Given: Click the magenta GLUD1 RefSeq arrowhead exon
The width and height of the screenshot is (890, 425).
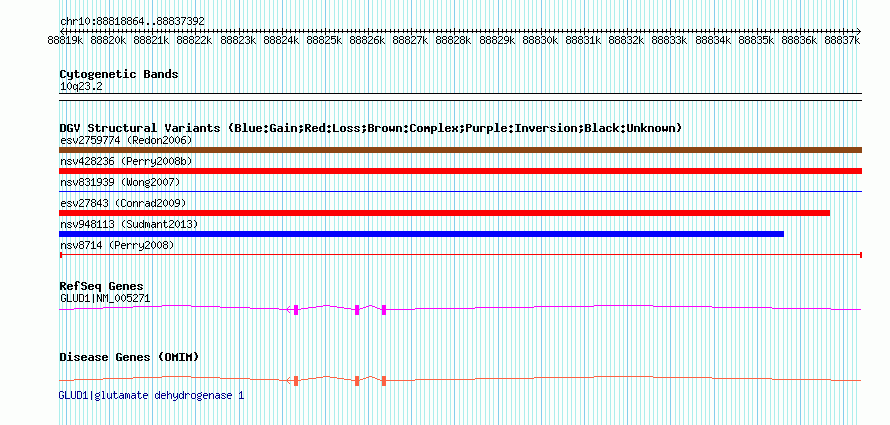Looking at the screenshot, I should [294, 309].
